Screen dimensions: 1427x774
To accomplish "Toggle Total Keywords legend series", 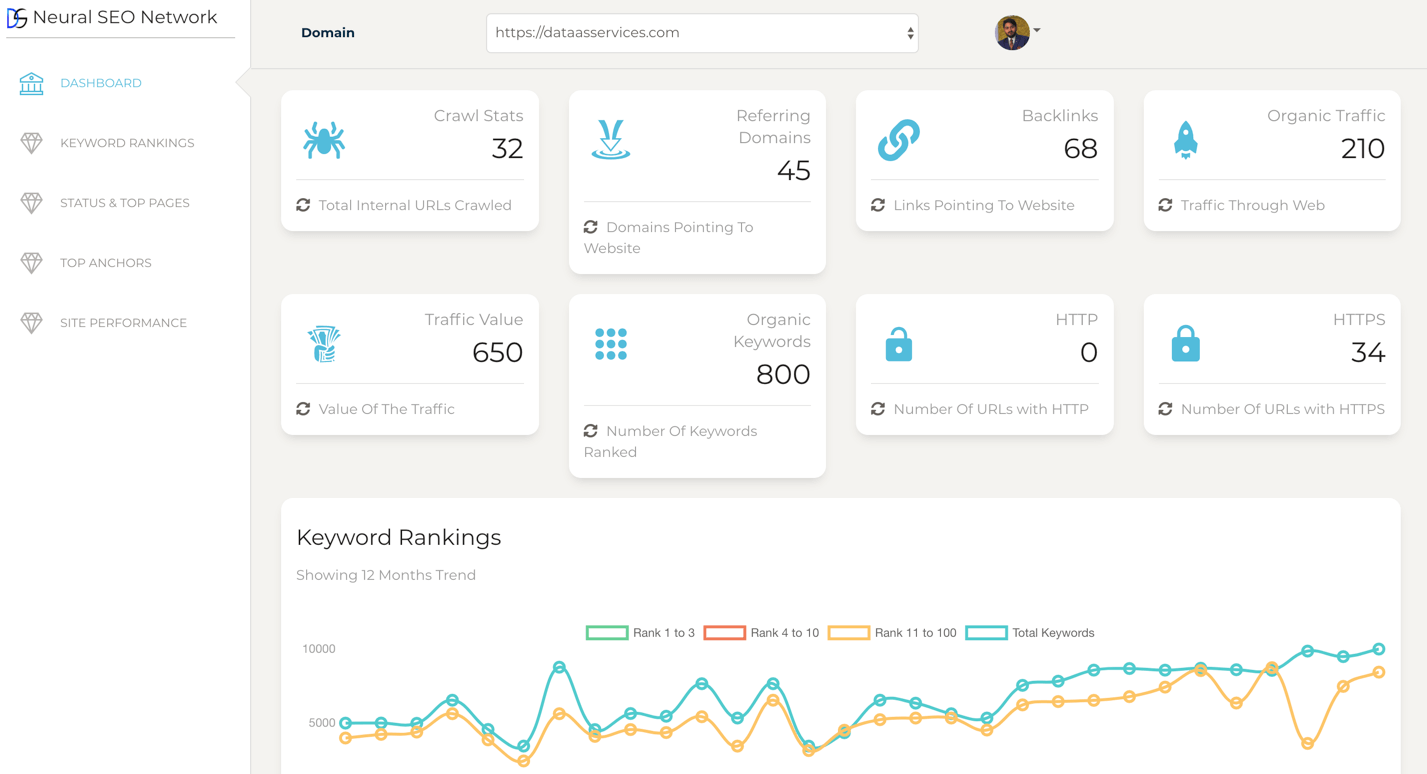I will coord(1030,633).
